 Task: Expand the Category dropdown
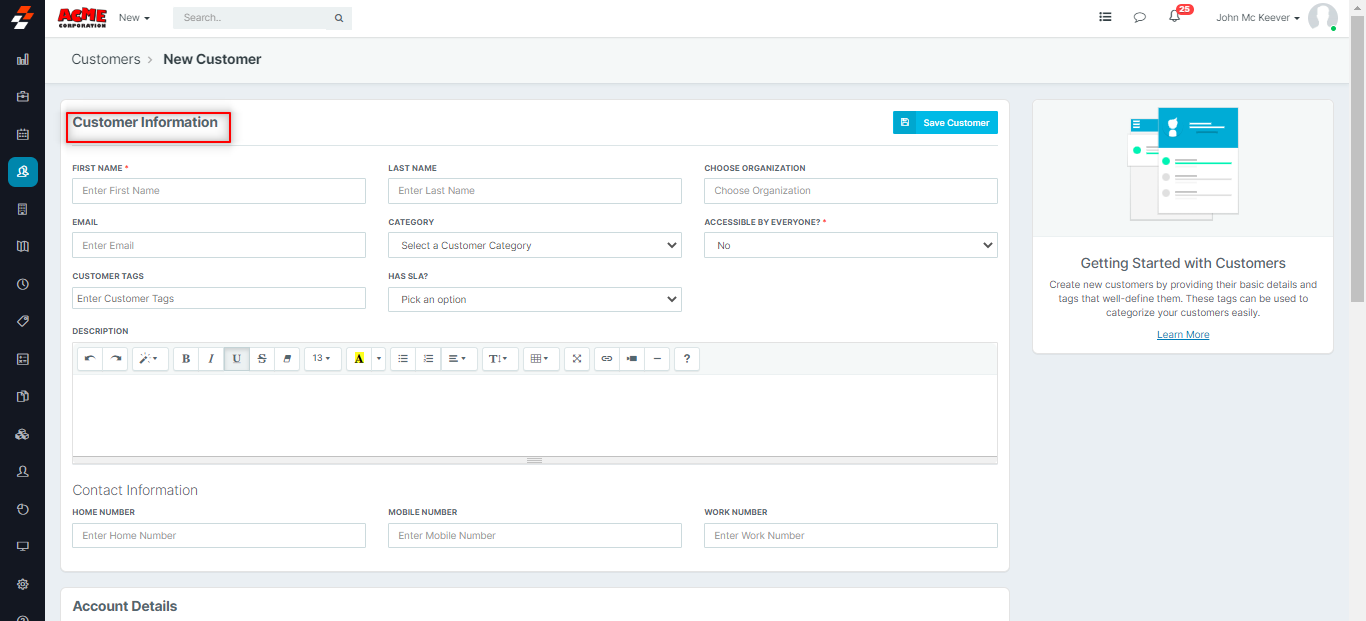pyautogui.click(x=534, y=245)
